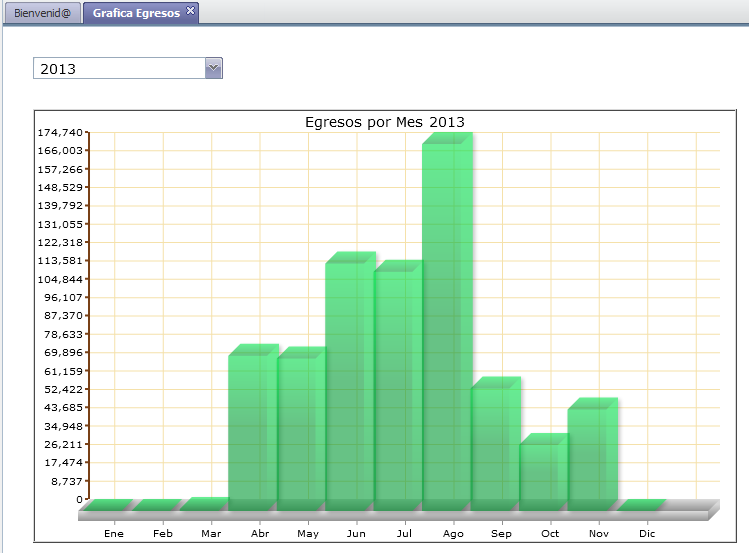Viewport: 749px width, 553px height.
Task: Open the year dropdown arrow
Action: coord(213,68)
